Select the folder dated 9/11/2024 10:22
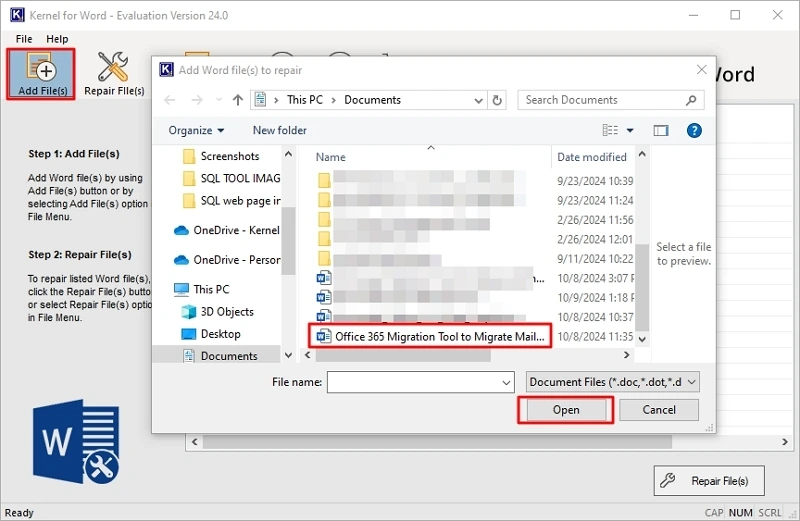 [474, 259]
